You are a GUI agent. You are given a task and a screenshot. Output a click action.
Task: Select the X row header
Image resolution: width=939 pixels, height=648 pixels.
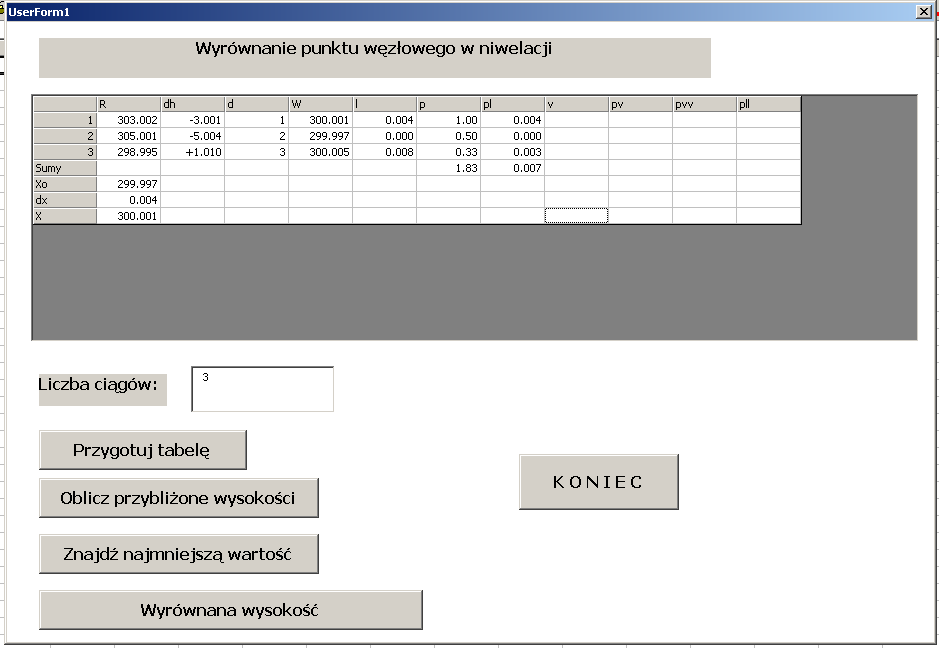click(x=65, y=216)
